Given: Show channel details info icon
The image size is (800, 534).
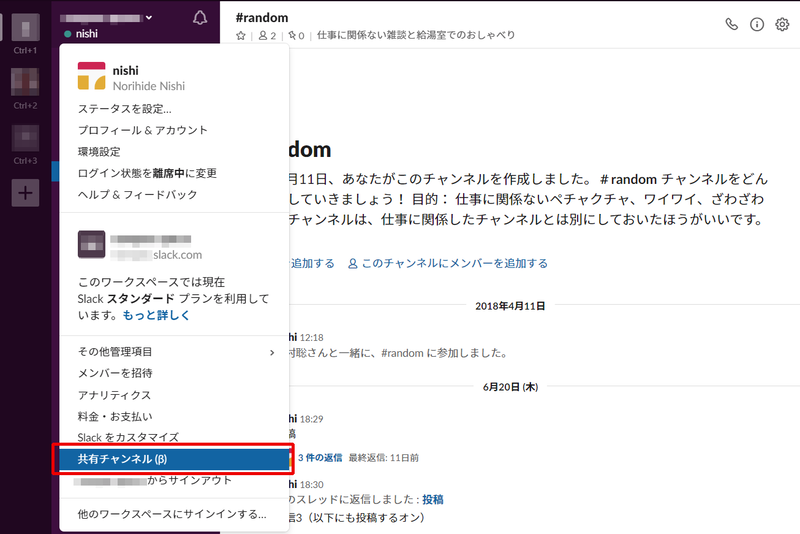Looking at the screenshot, I should (757, 24).
